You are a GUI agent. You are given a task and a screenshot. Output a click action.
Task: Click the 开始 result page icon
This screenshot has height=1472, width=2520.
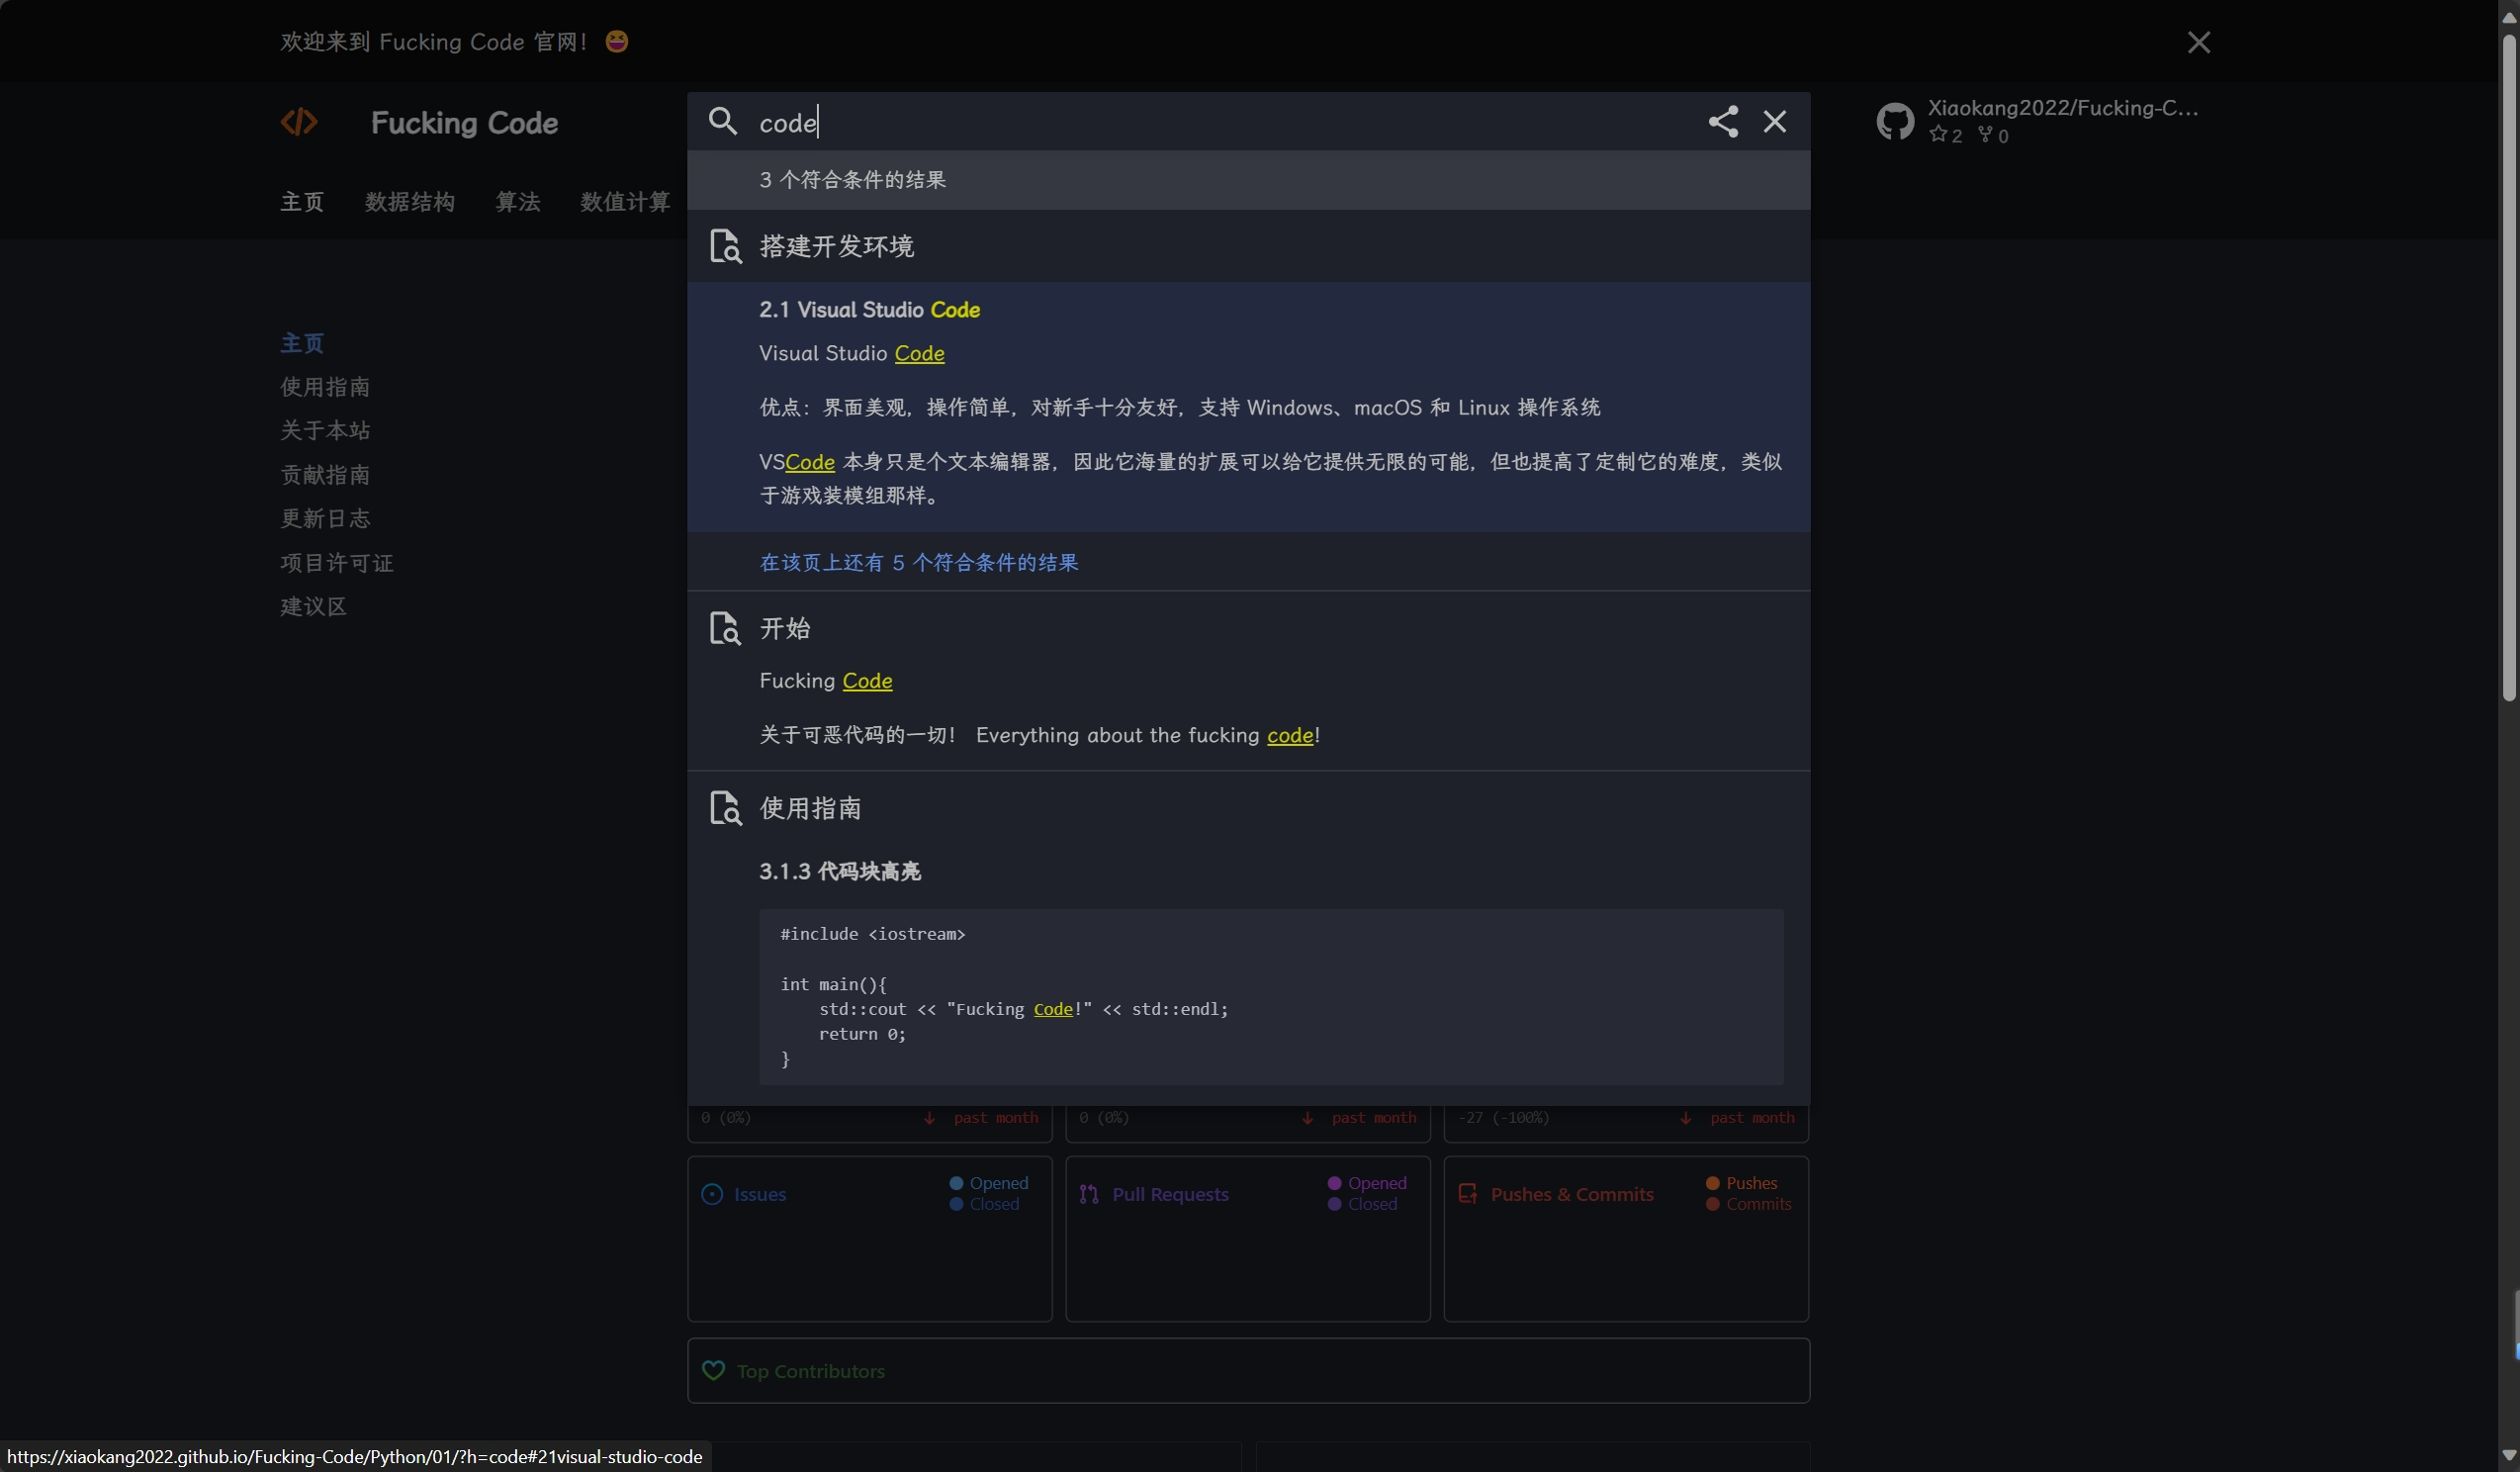click(x=725, y=628)
